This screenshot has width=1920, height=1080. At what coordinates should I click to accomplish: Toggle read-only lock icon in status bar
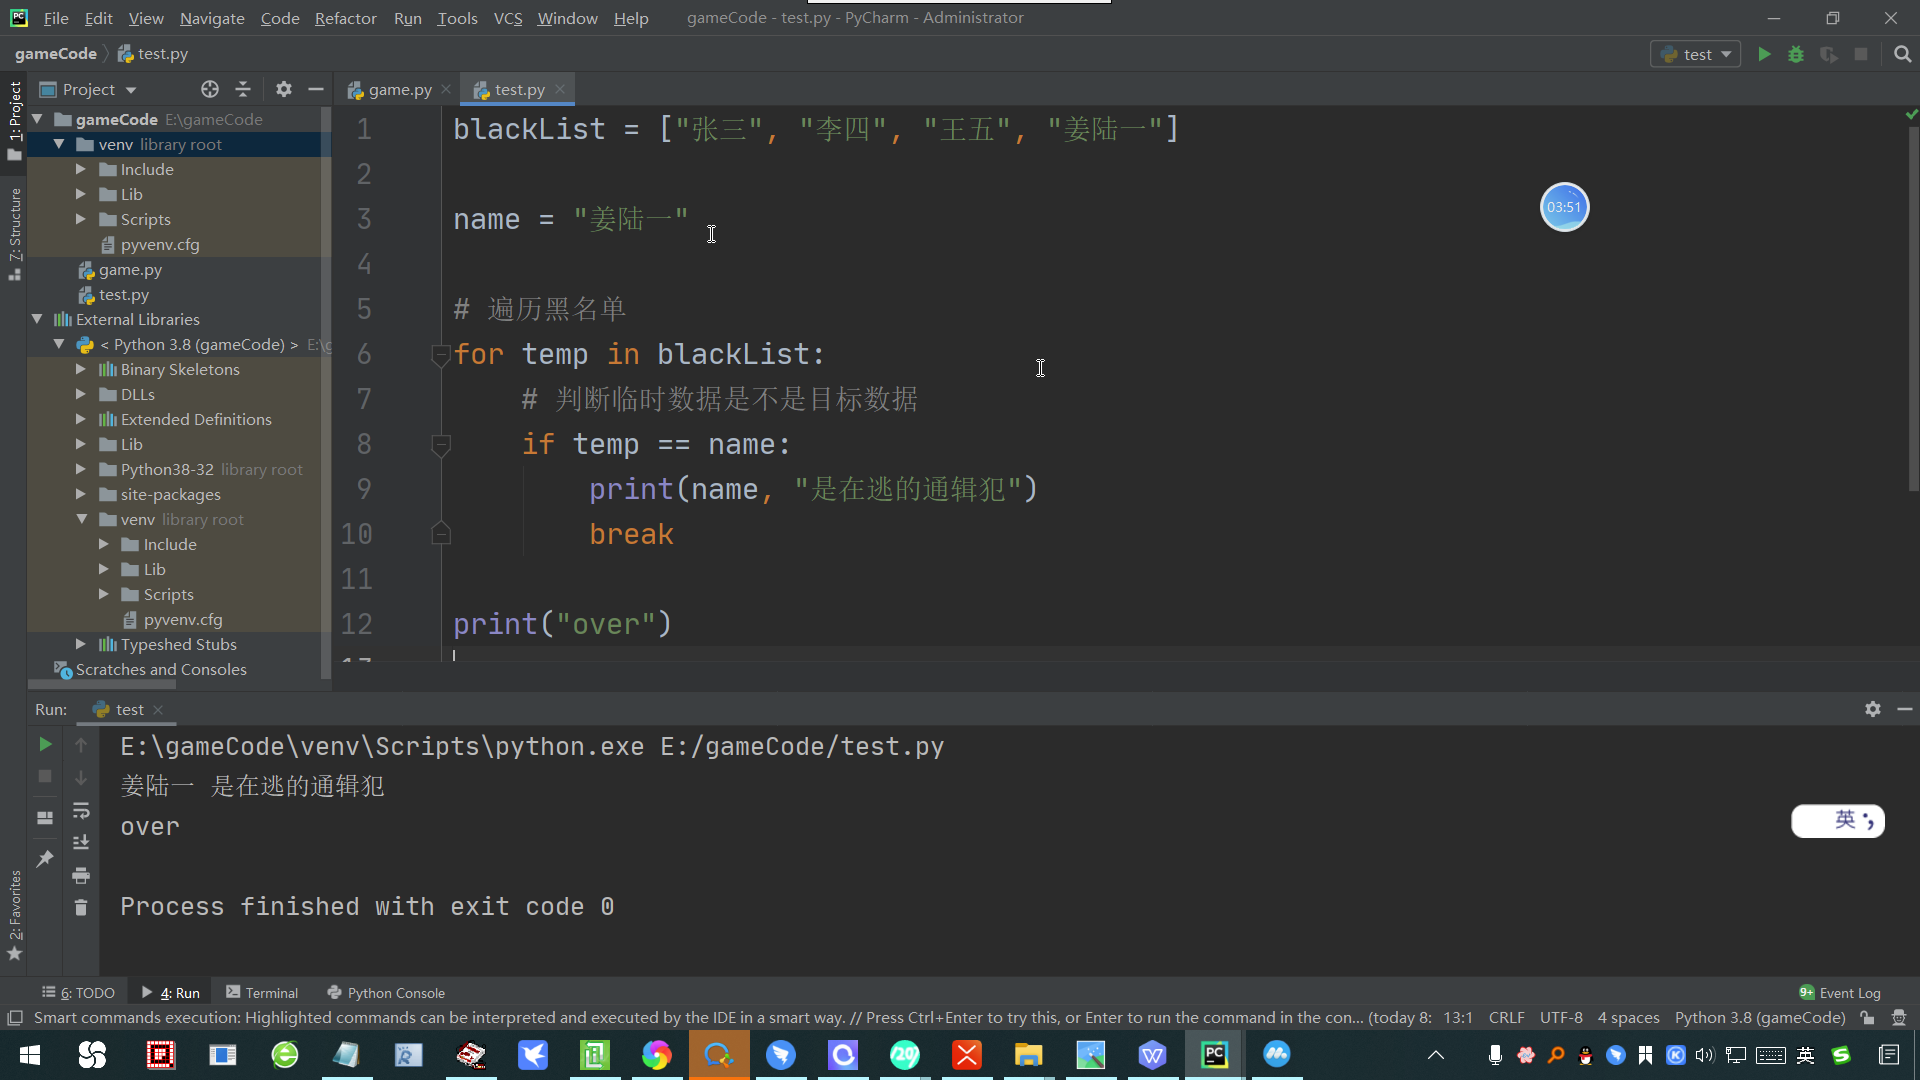(x=1867, y=1018)
